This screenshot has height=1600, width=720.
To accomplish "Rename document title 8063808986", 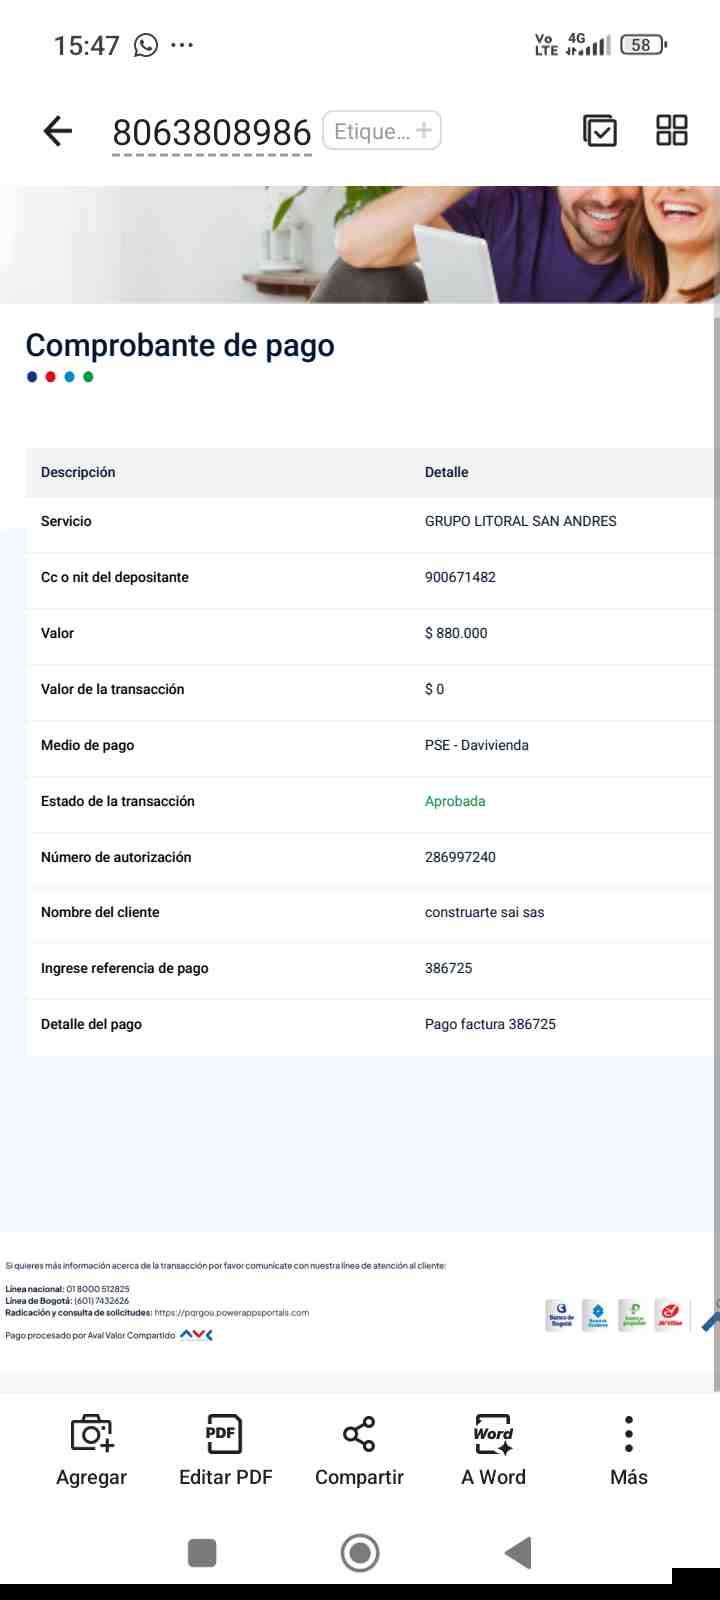I will click(212, 132).
